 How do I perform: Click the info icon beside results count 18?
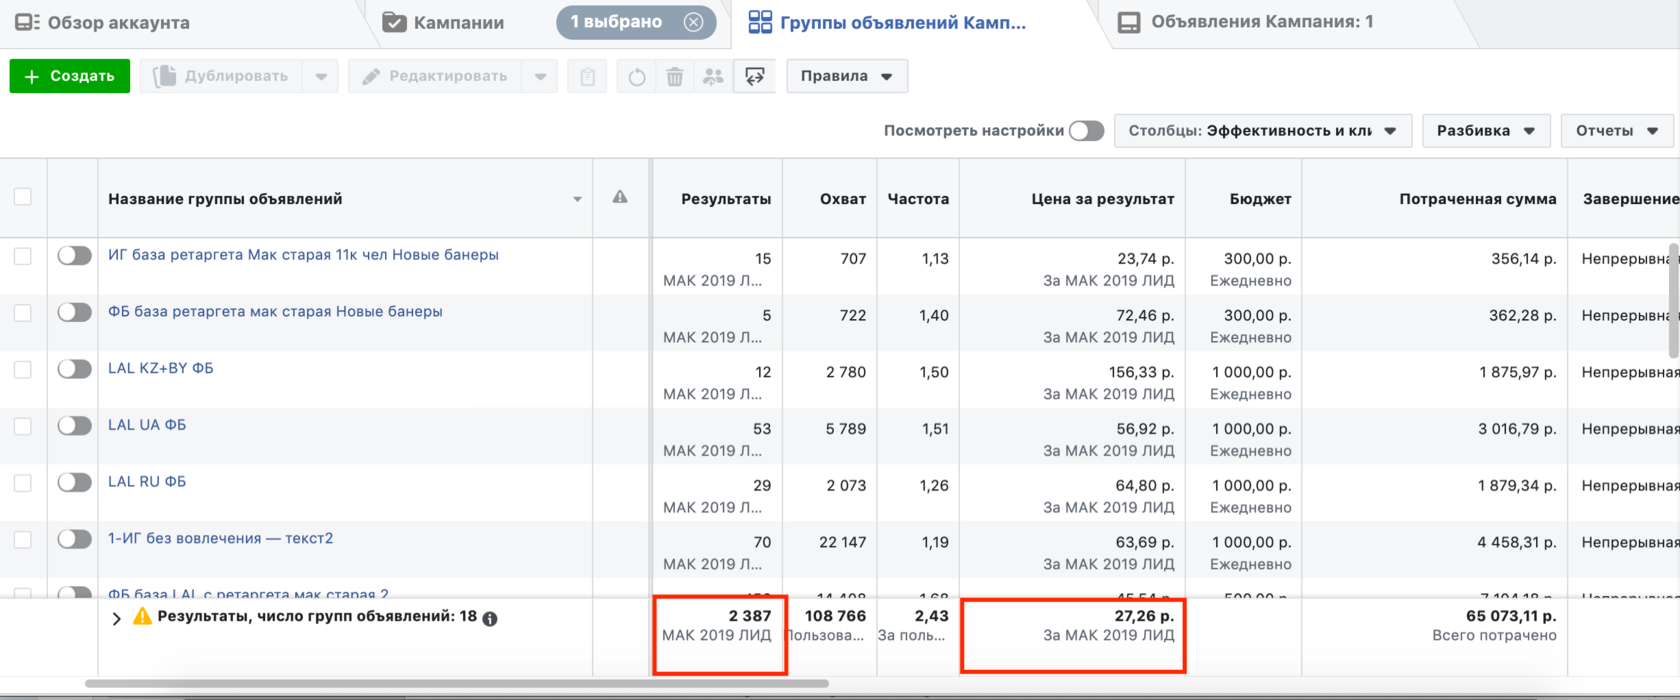point(490,618)
